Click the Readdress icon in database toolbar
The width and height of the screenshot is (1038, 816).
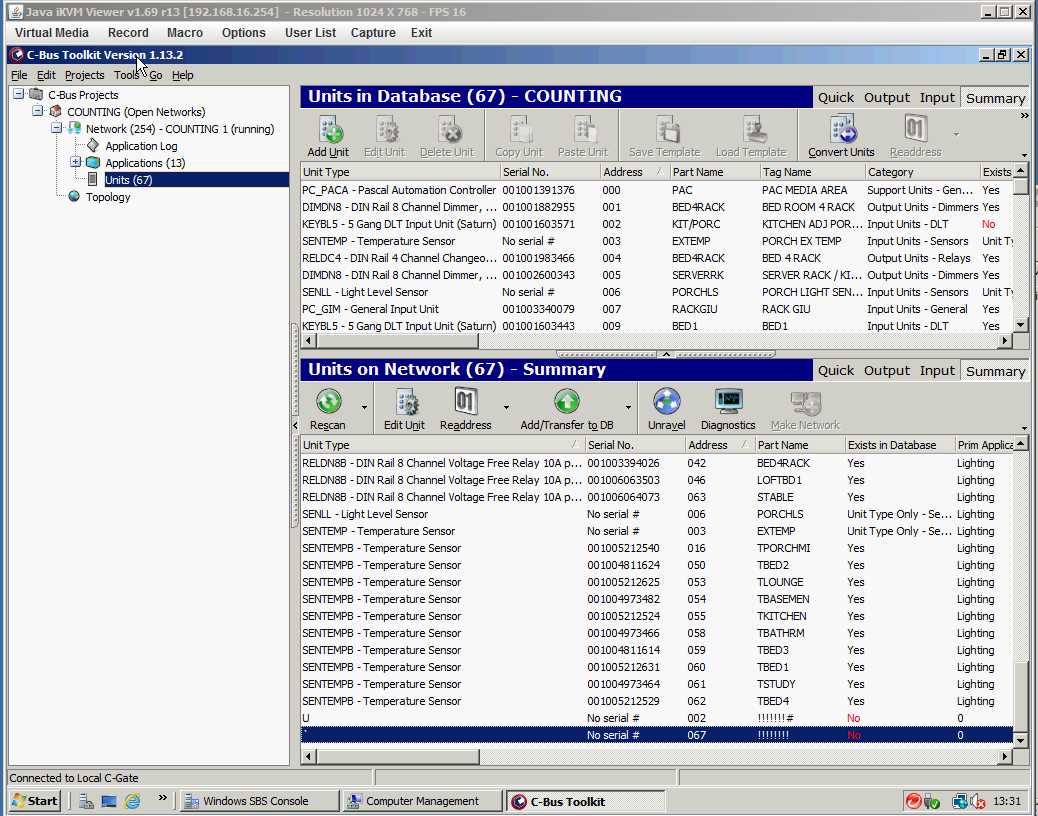pos(916,128)
